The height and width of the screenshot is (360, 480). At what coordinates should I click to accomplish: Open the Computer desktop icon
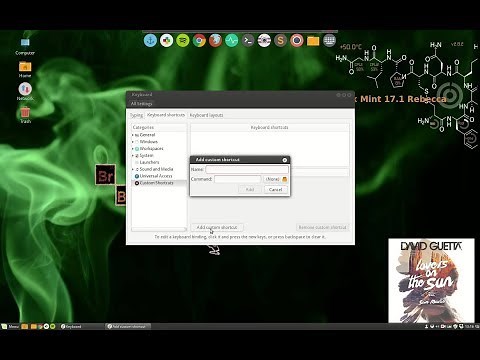click(25, 46)
